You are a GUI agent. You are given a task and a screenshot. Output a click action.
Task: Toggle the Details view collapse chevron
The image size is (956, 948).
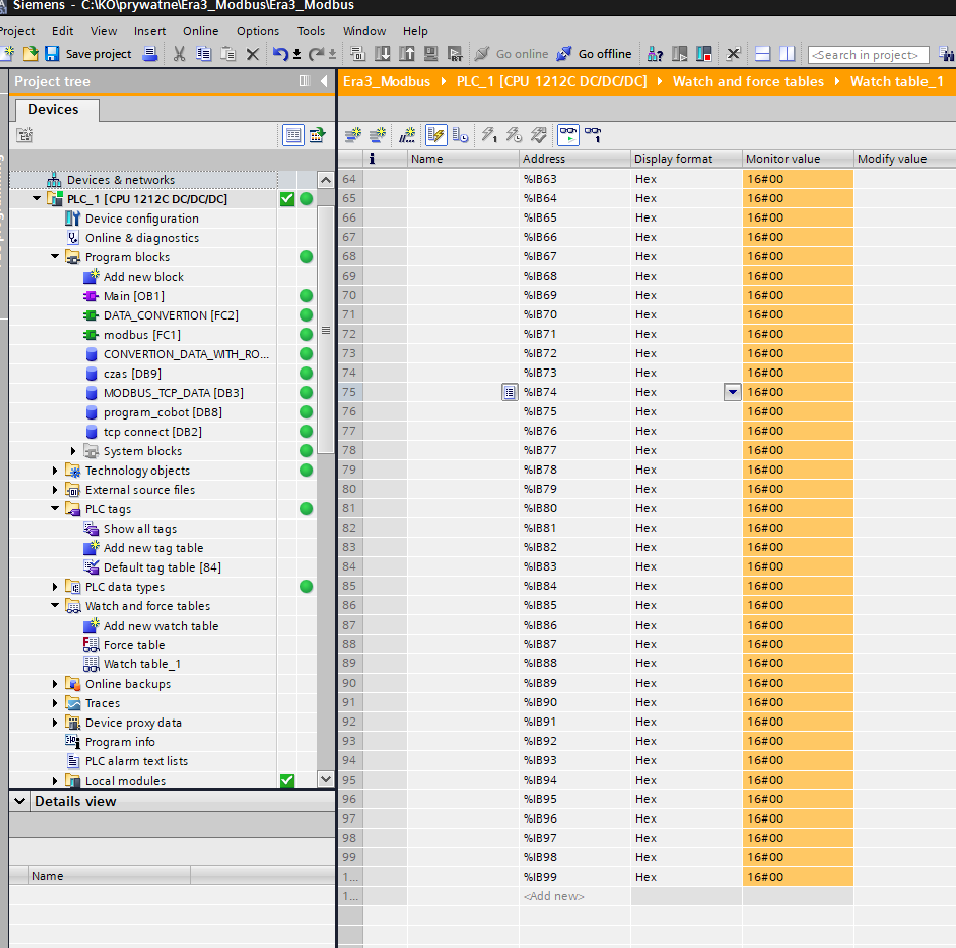click(20, 801)
